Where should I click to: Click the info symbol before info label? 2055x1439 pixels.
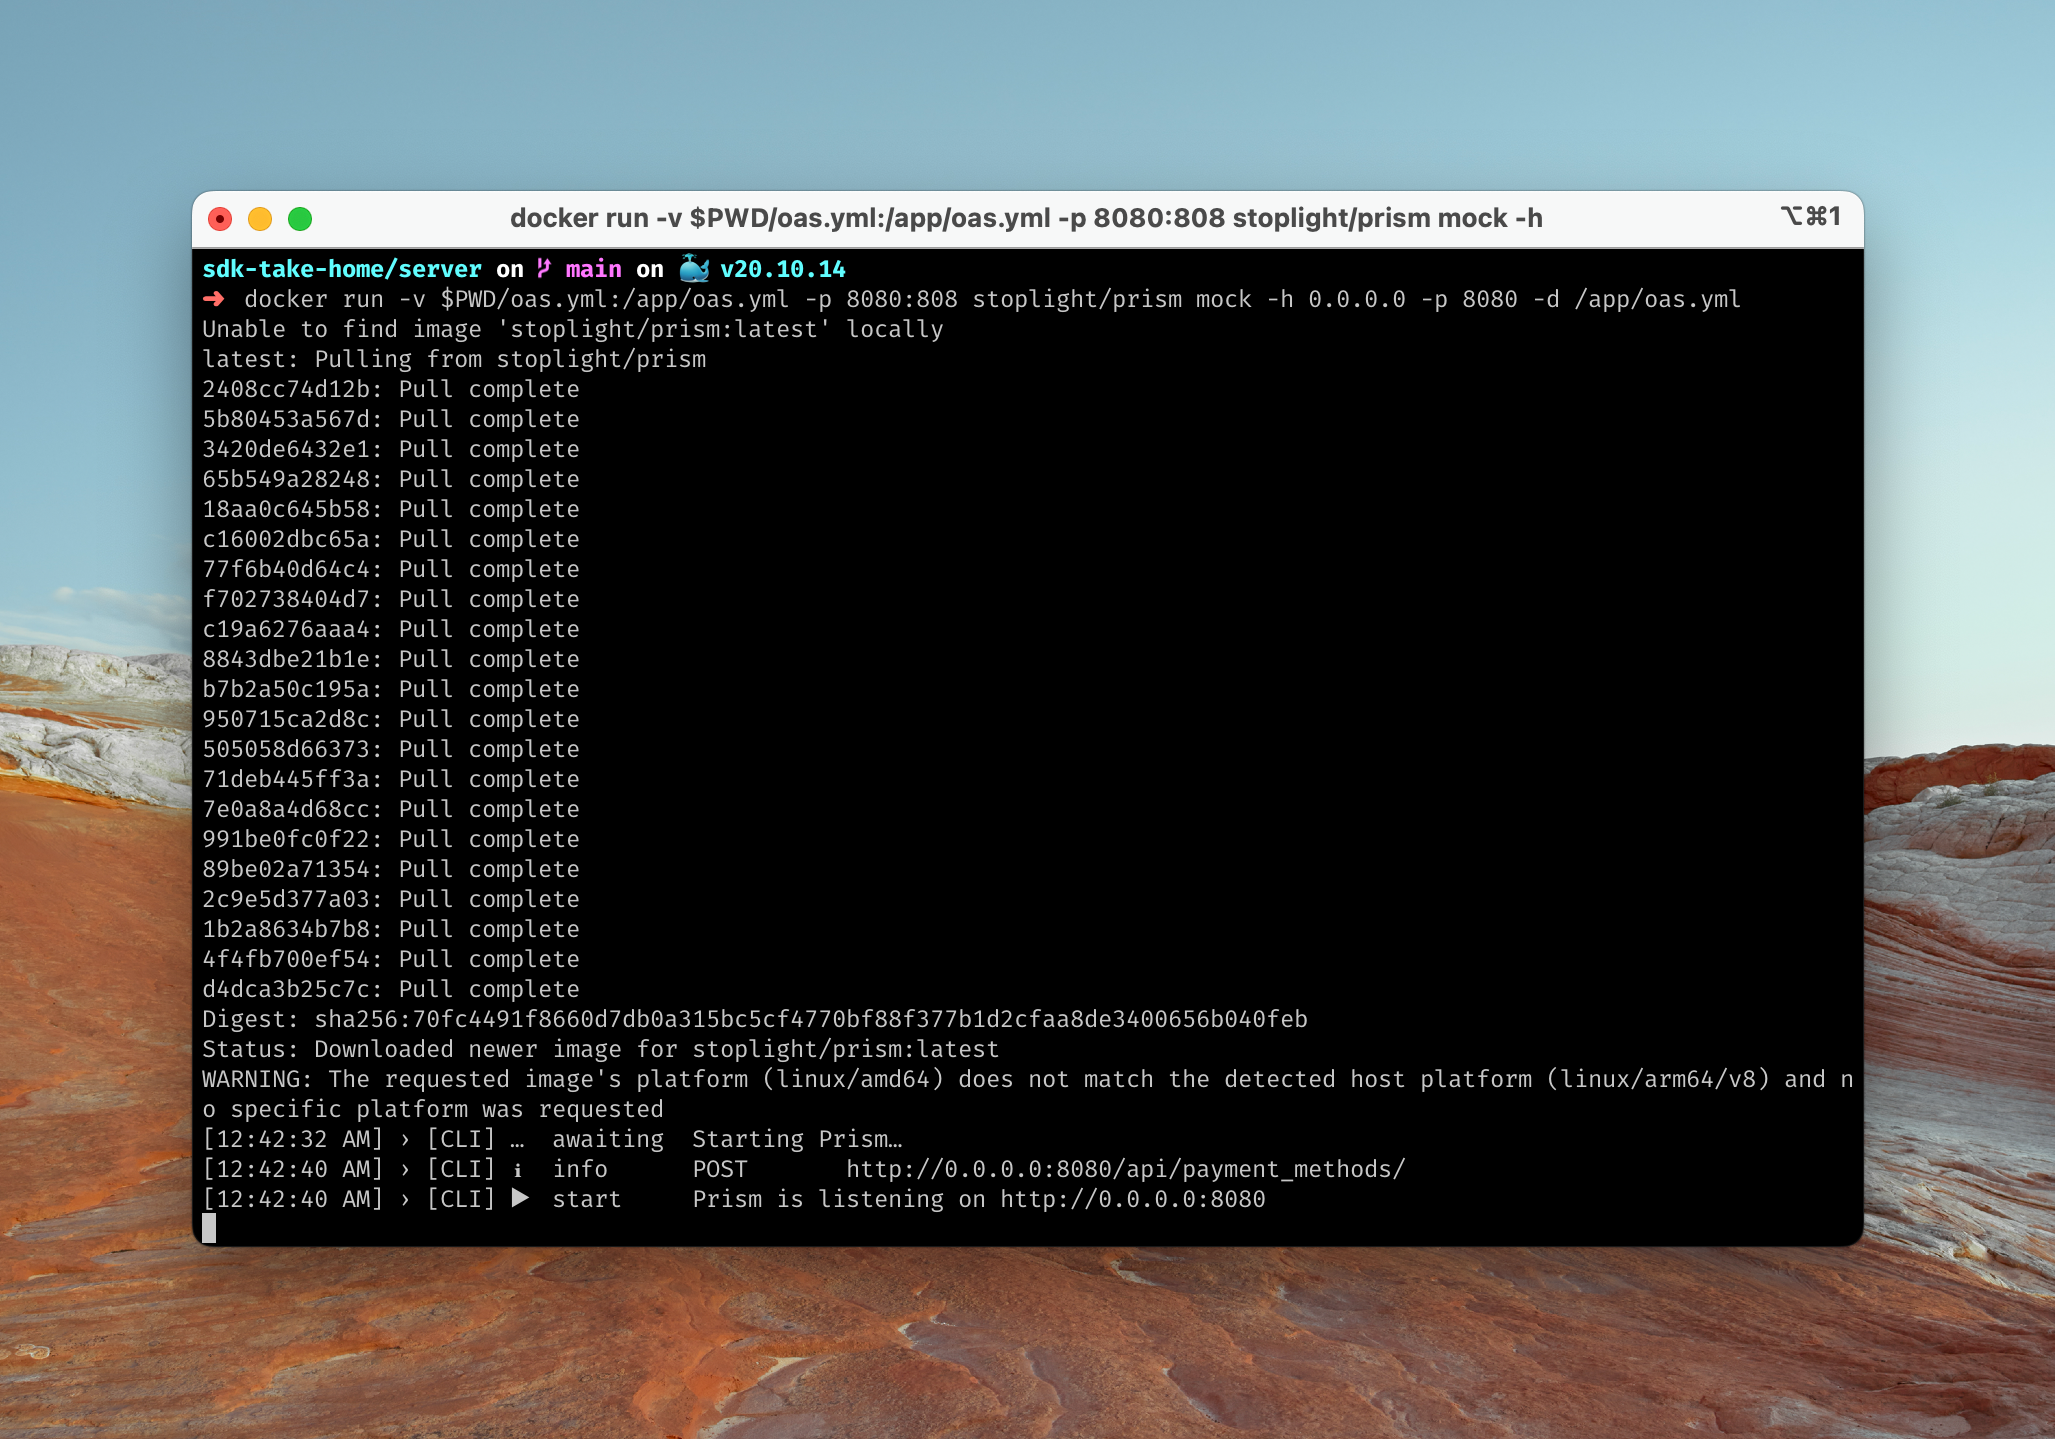(x=517, y=1169)
